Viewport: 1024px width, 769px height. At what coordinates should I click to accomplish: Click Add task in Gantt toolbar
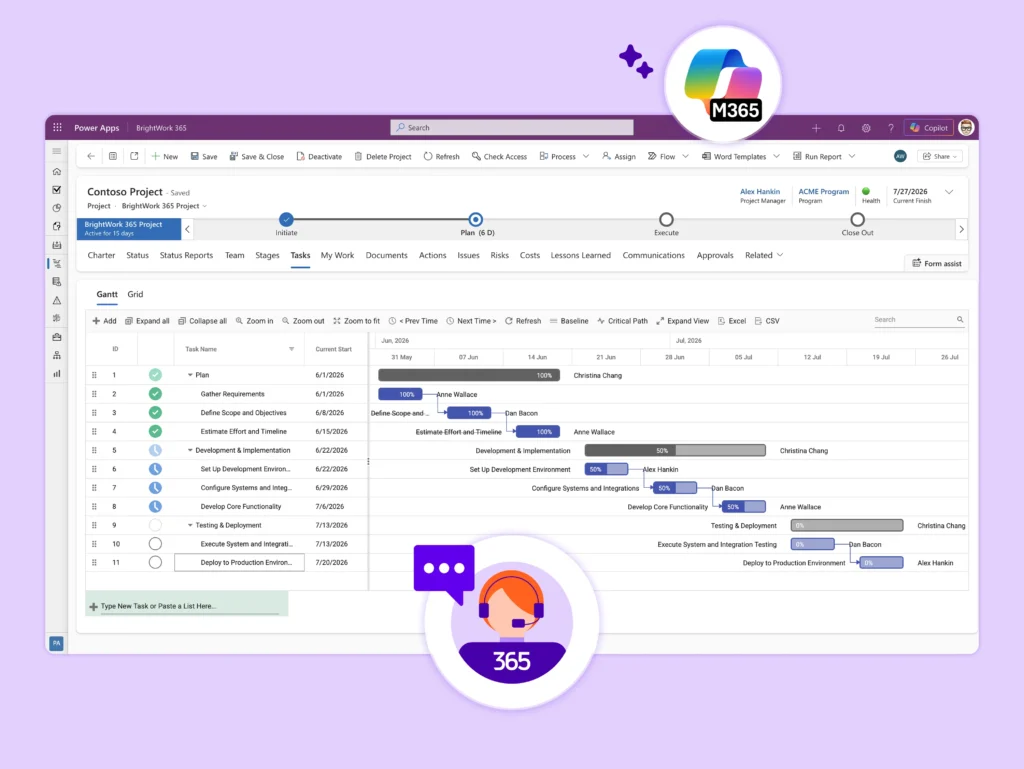click(104, 321)
